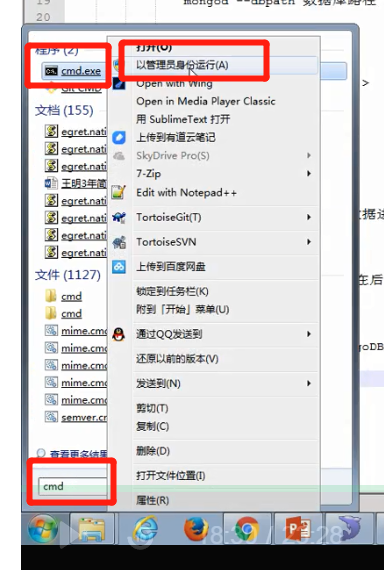Launch Internet Explorer from the taskbar
384x570 pixels.
(x=145, y=529)
